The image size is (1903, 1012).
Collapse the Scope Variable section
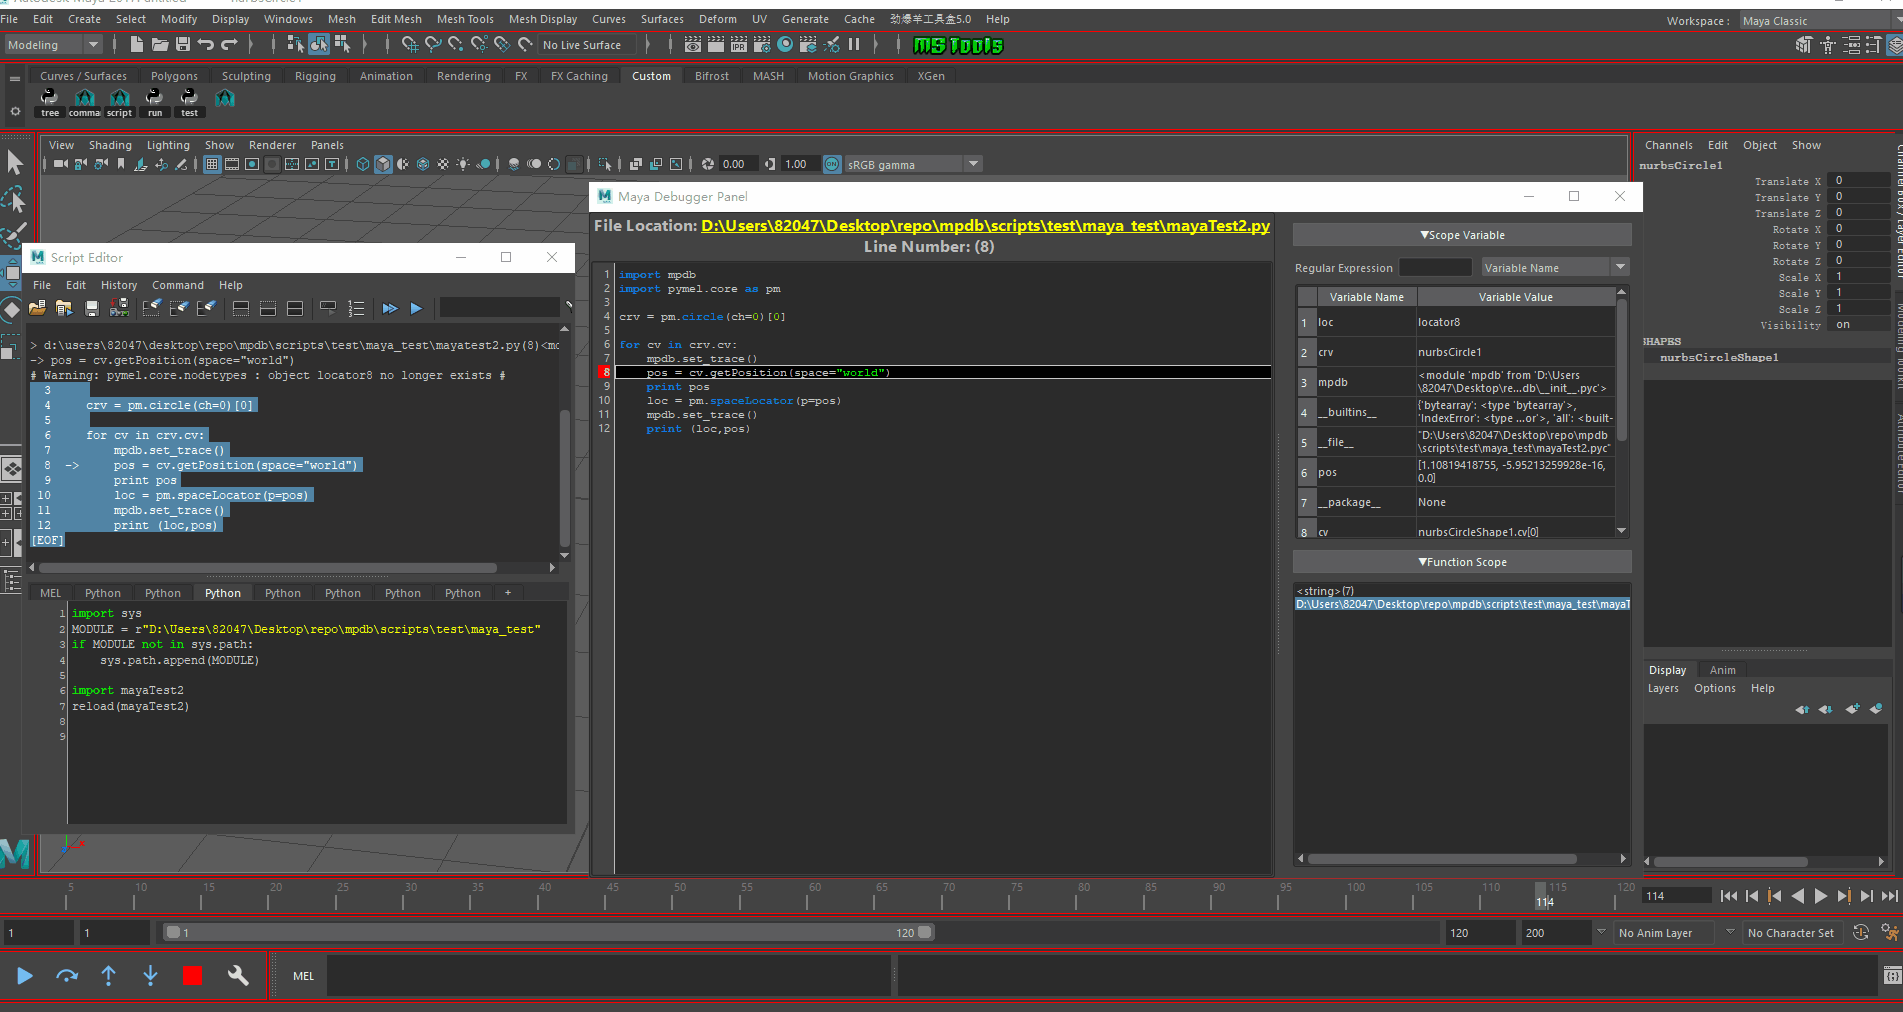click(1462, 235)
